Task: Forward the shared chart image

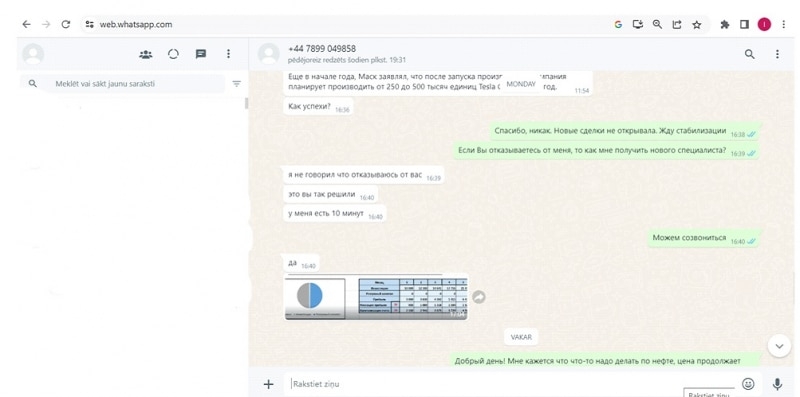Action: click(479, 297)
